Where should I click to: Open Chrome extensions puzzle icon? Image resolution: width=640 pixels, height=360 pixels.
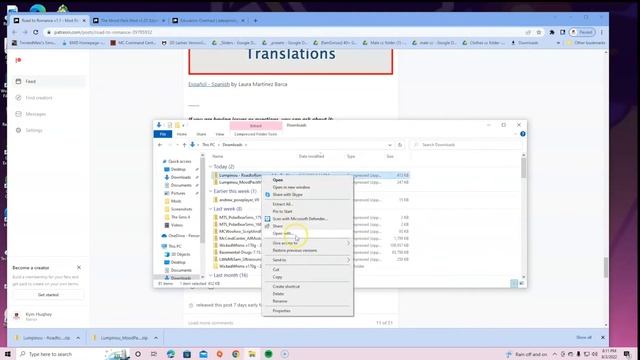click(552, 32)
